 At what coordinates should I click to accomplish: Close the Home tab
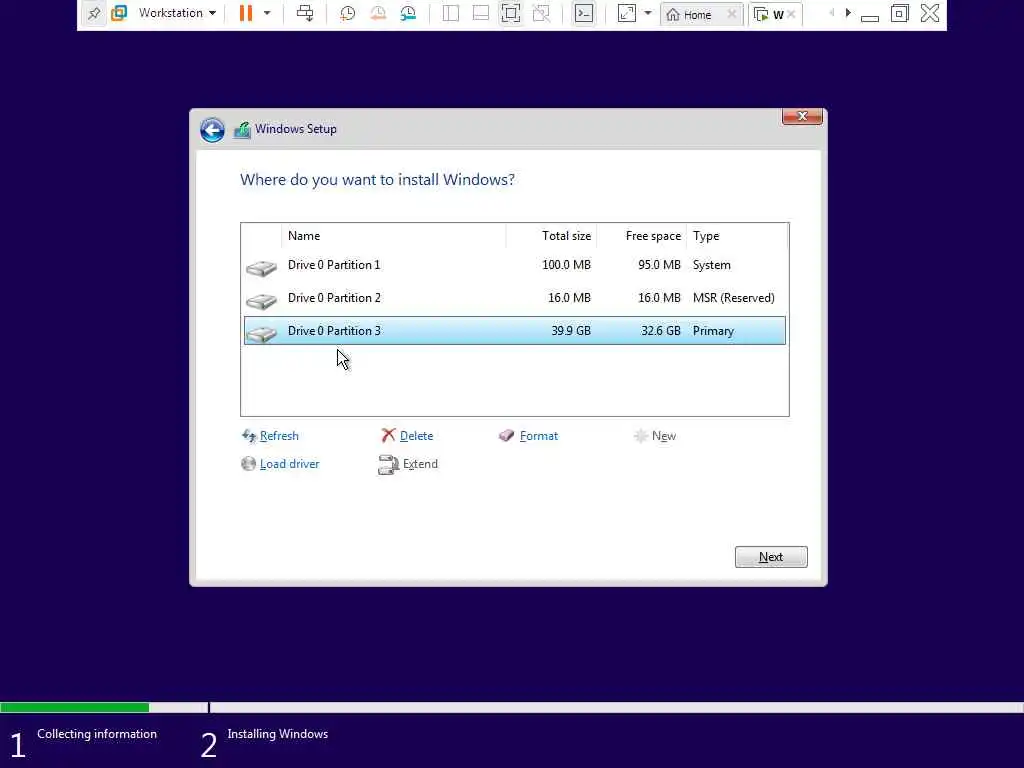click(x=731, y=14)
